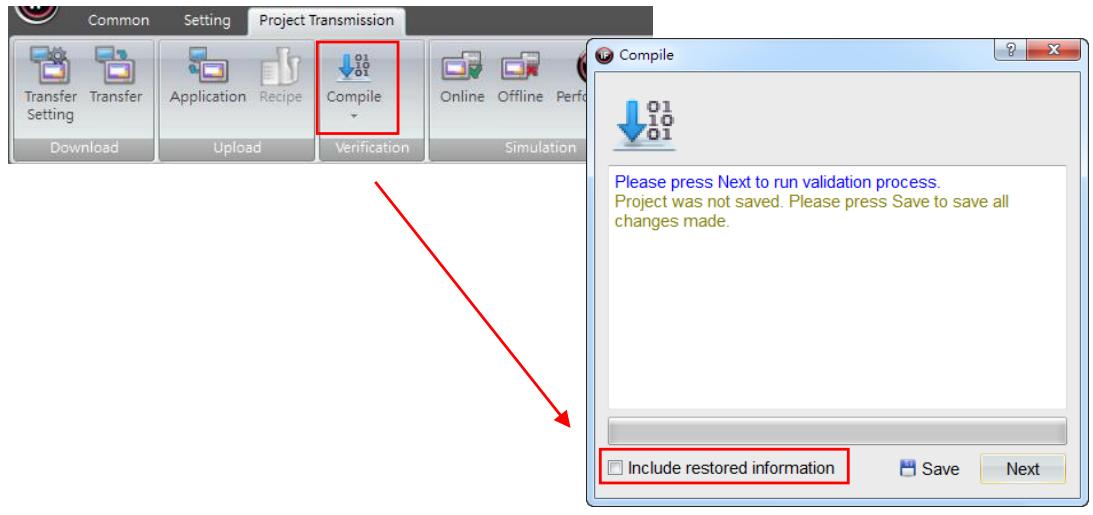1093x515 pixels.
Task: Click the help question mark button
Action: (1011, 50)
